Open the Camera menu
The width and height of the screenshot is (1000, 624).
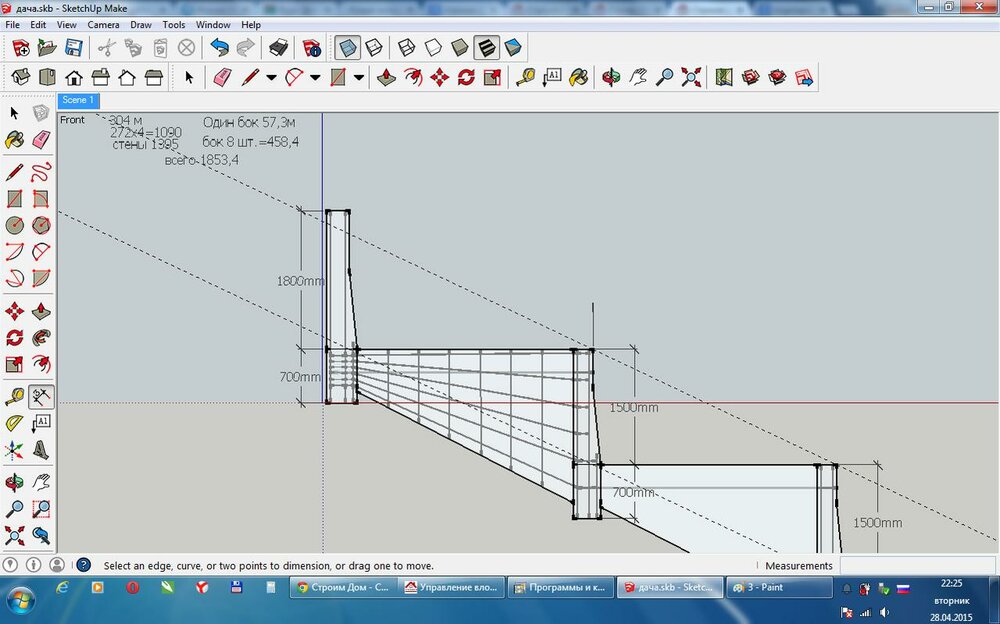click(x=103, y=24)
